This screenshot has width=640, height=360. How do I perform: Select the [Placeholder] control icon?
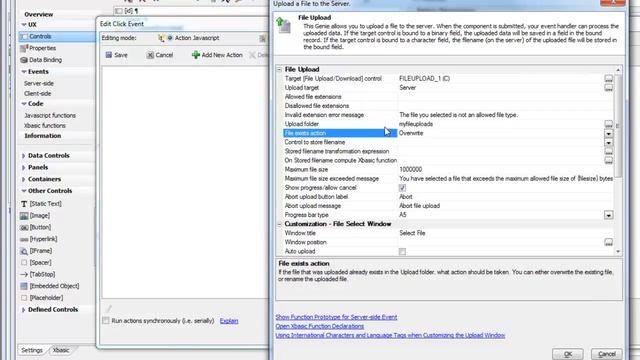pyautogui.click(x=24, y=298)
